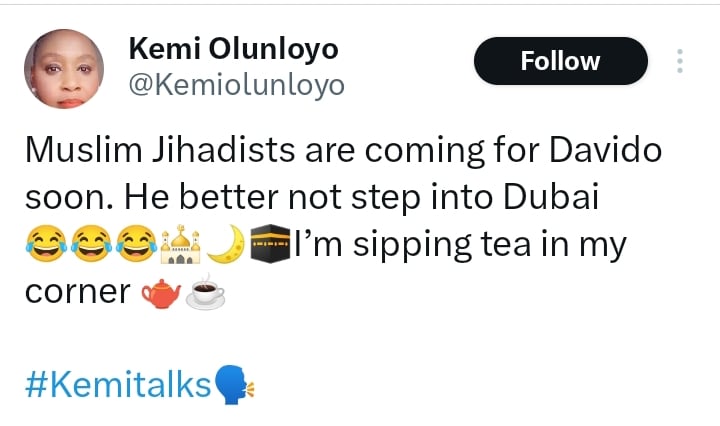720x426 pixels.
Task: Open Kemi Olunloyo's profile picture
Action: tap(63, 68)
